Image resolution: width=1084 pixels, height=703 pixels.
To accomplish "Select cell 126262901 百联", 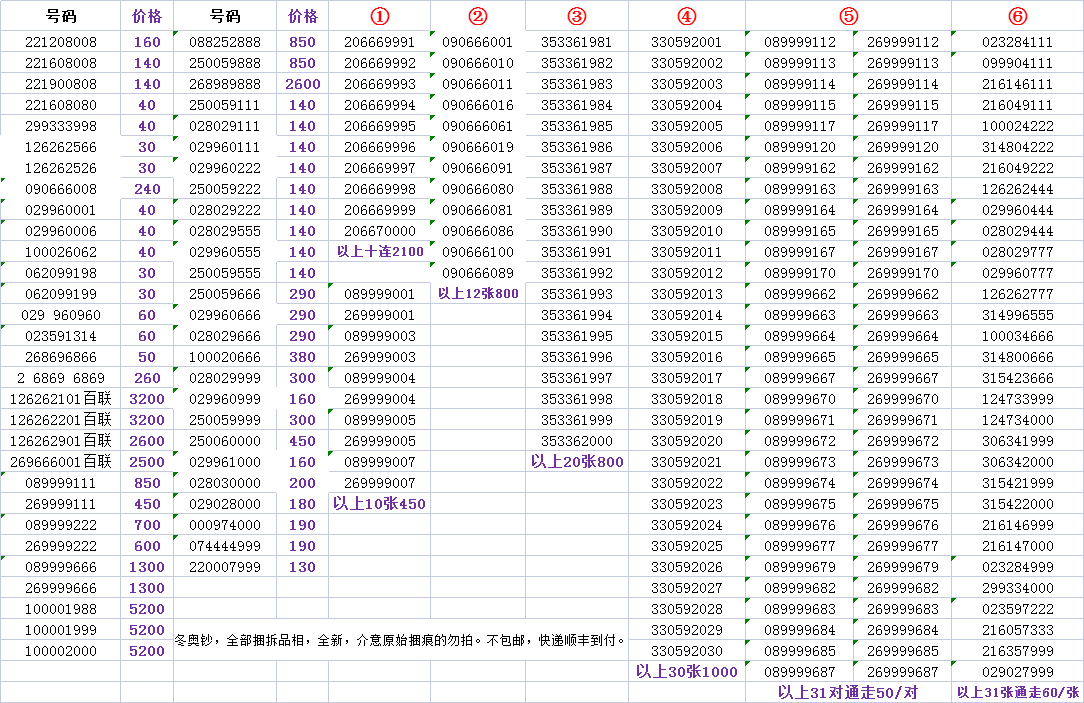I will 61,441.
